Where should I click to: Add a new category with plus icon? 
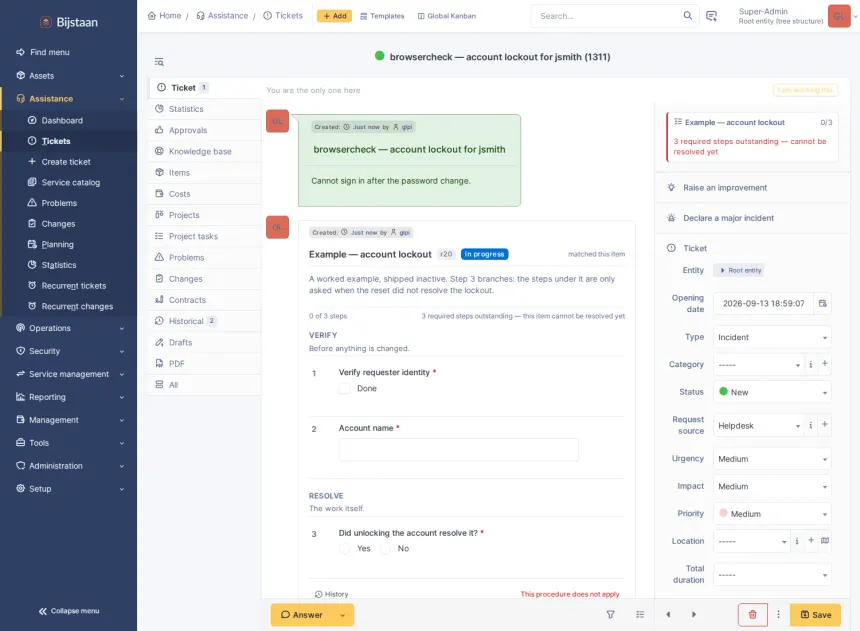tap(824, 364)
